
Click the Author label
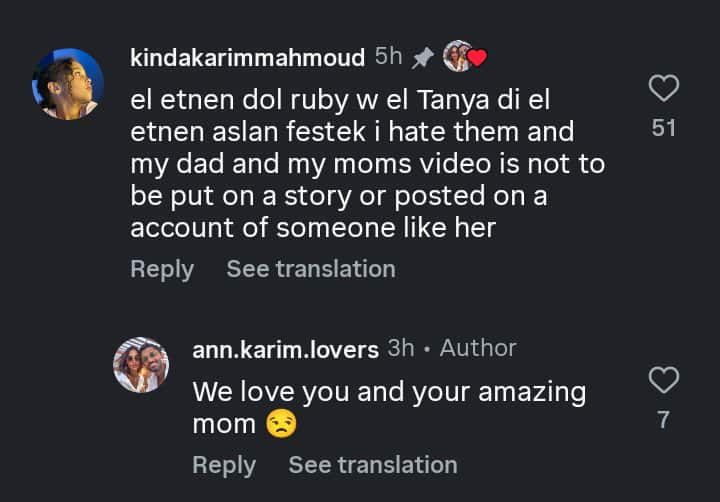pyautogui.click(x=478, y=348)
